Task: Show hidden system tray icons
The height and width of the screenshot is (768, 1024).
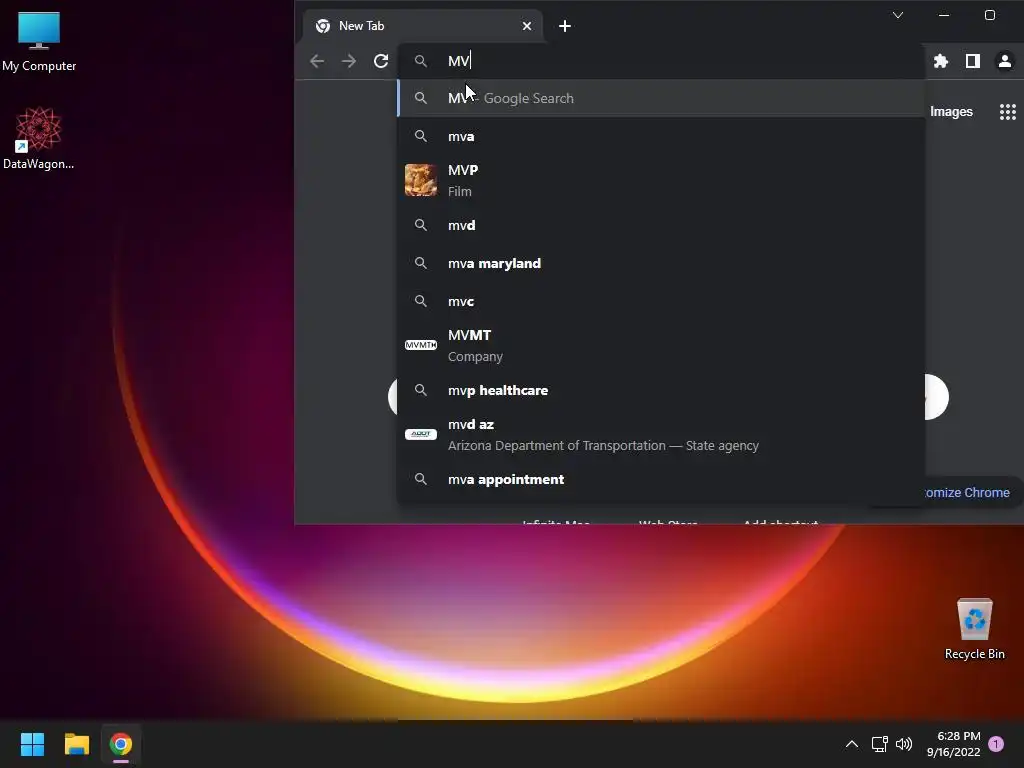Action: click(852, 744)
